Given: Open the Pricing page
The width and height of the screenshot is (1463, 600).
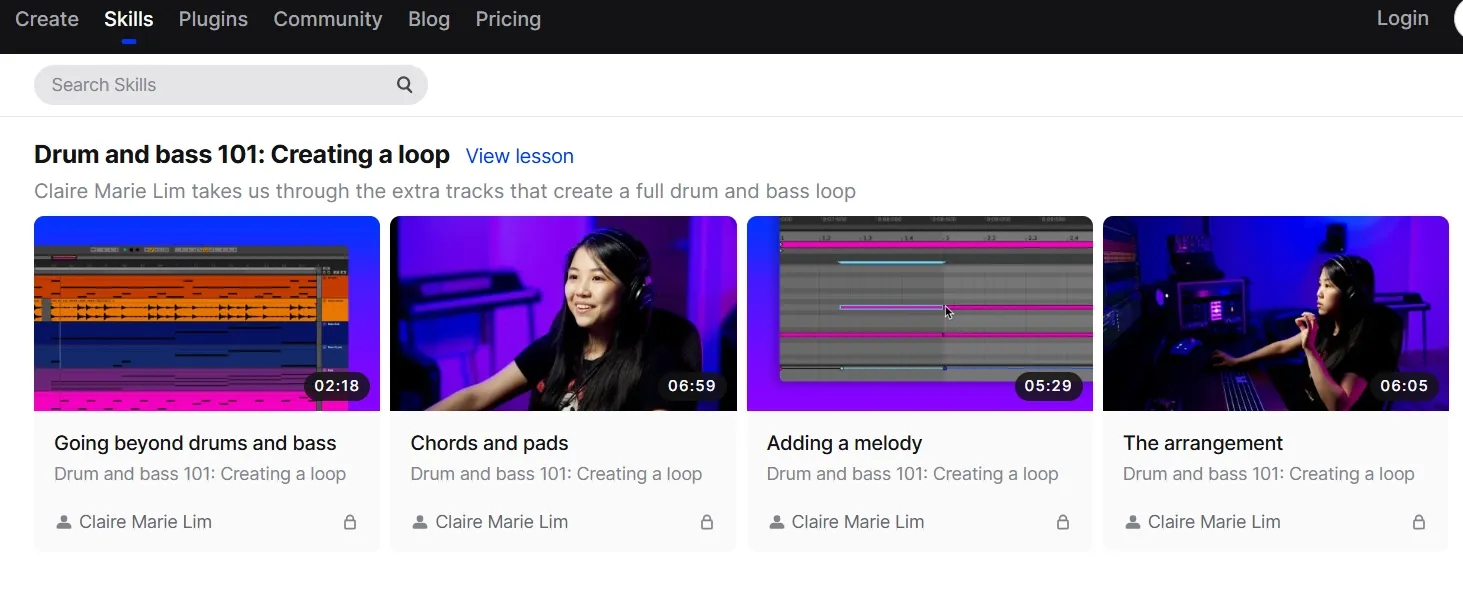Looking at the screenshot, I should pos(508,19).
